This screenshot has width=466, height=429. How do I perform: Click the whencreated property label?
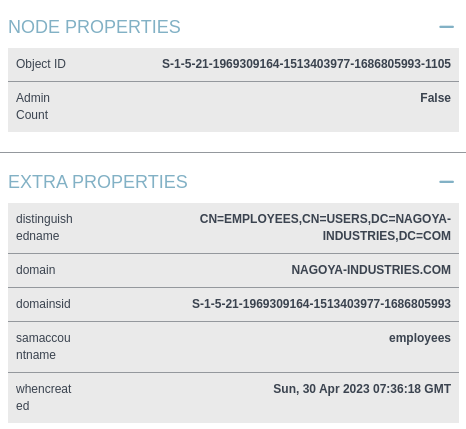point(44,397)
